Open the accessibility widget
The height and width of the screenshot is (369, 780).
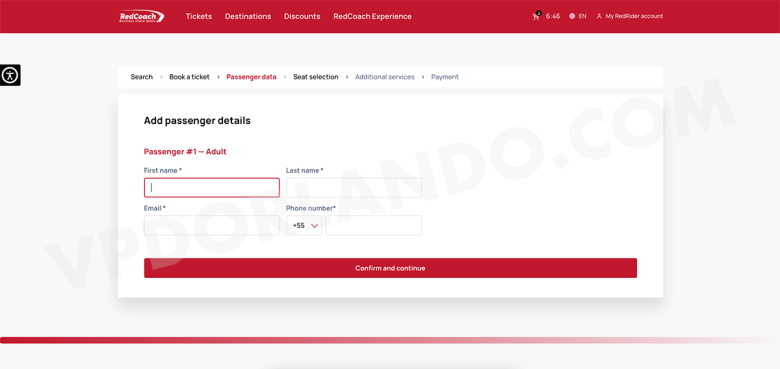[x=10, y=75]
